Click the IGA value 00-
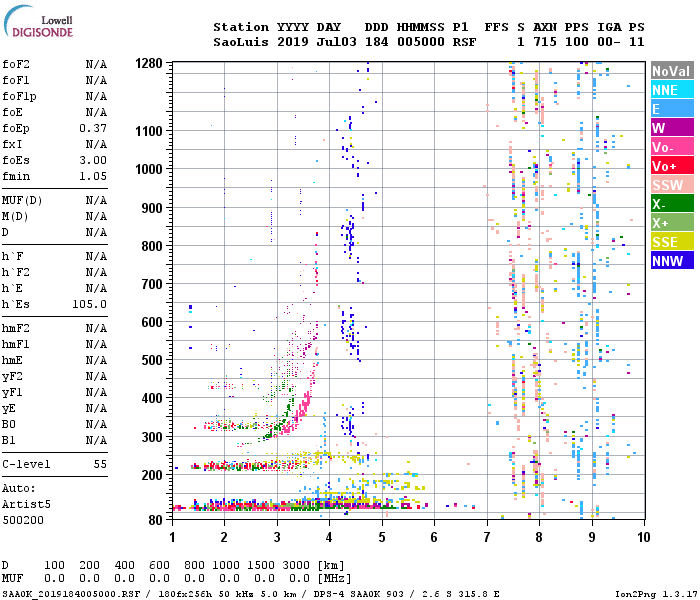The image size is (700, 600). [609, 42]
